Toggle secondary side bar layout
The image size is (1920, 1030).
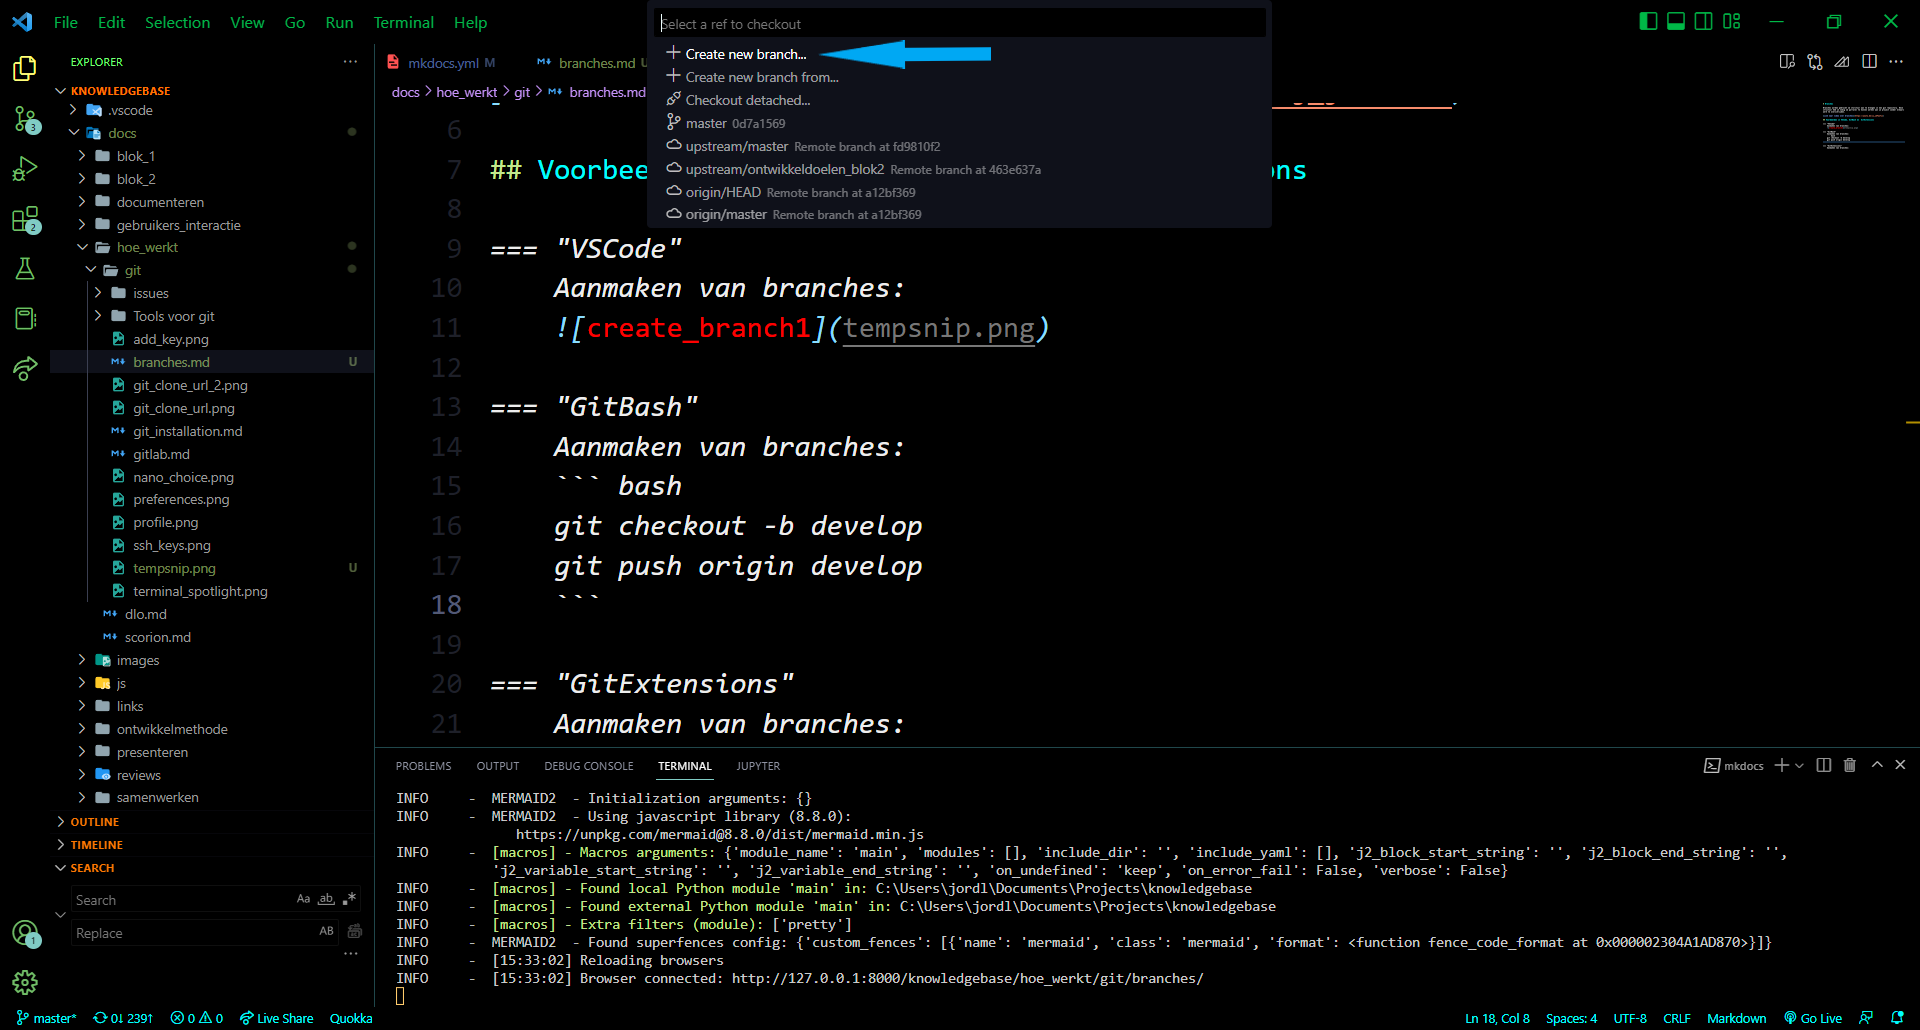tap(1704, 21)
